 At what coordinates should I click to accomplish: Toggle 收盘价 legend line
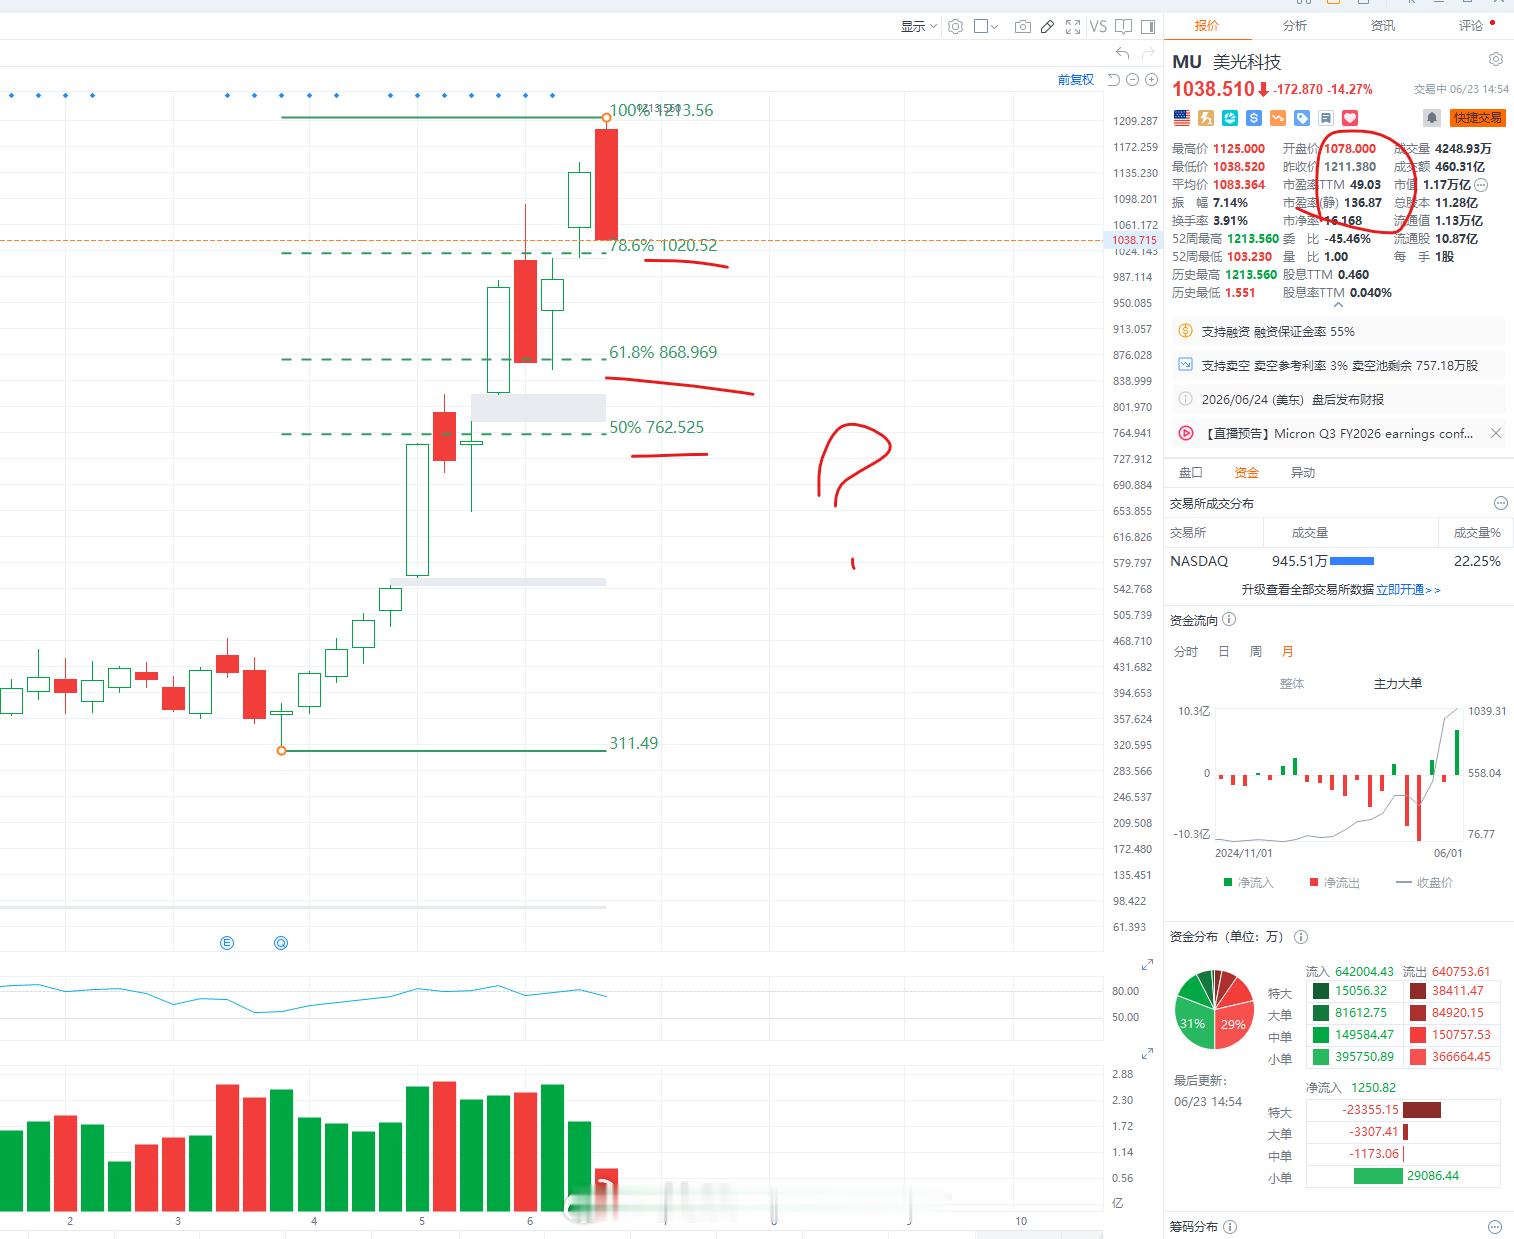pos(1424,882)
